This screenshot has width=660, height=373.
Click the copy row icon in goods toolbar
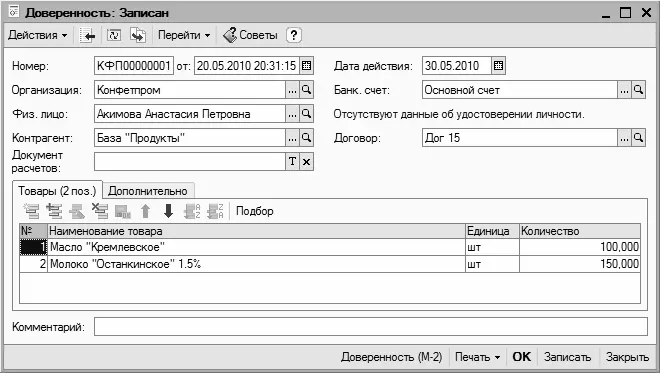click(x=54, y=211)
